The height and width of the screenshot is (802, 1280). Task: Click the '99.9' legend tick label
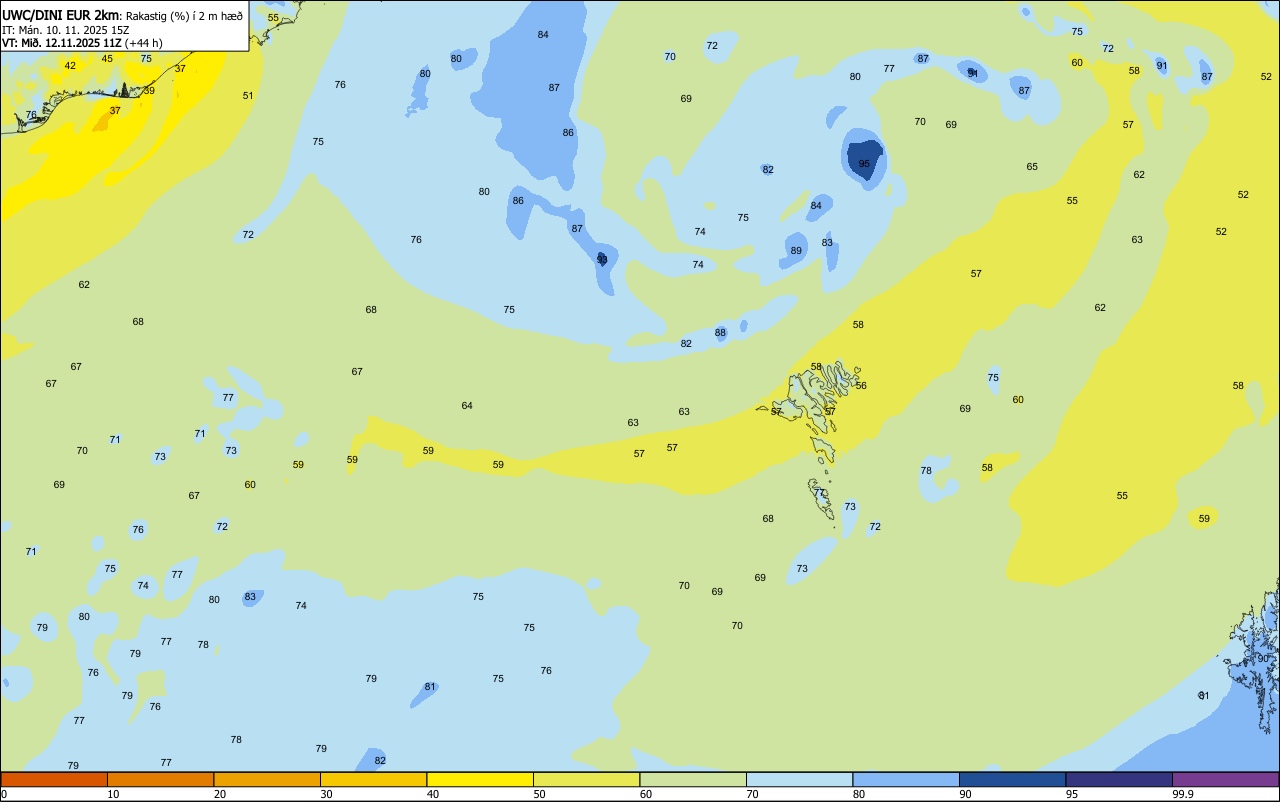click(1183, 794)
